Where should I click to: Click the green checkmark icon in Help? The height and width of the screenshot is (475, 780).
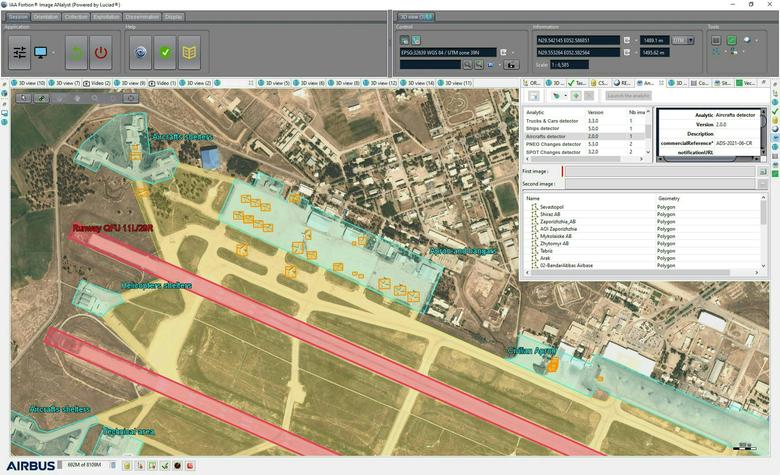166,52
